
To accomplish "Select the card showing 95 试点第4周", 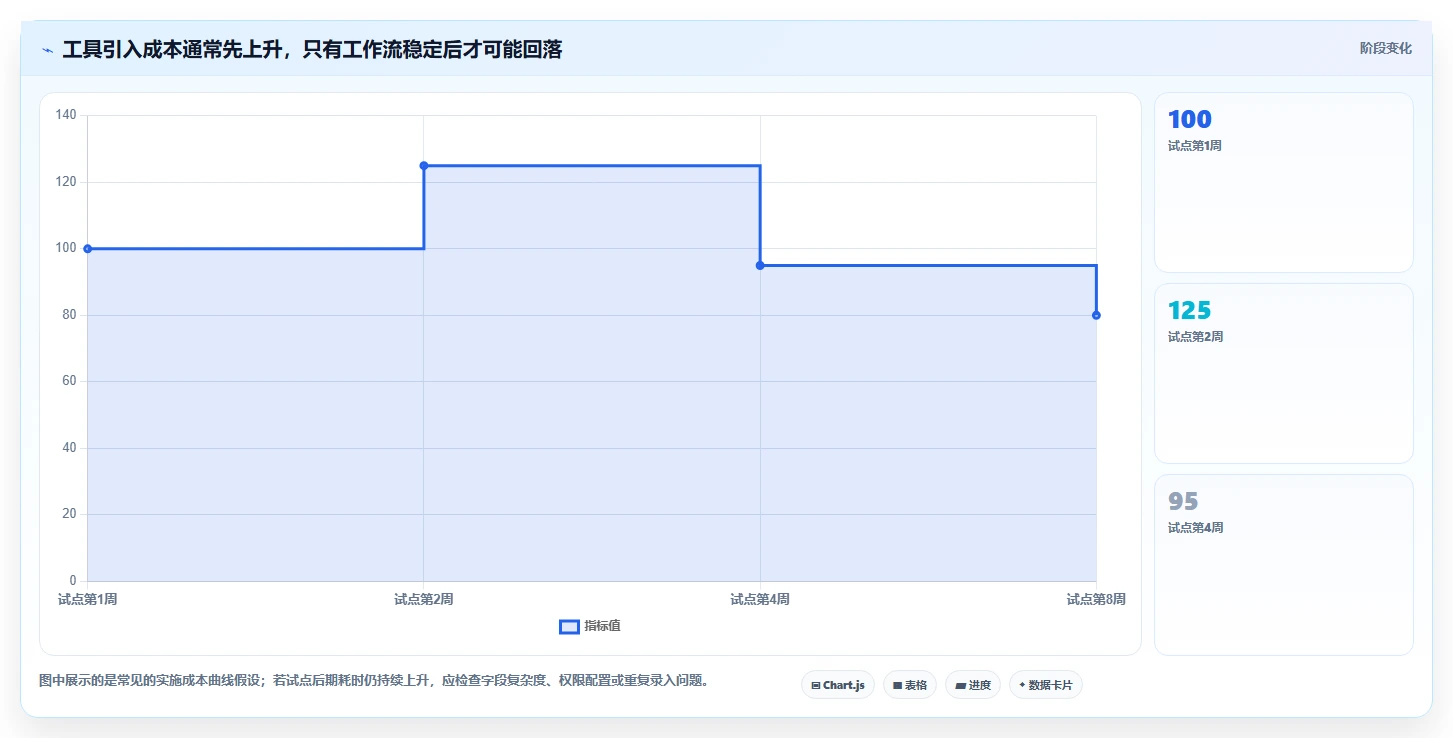I will click(x=1284, y=564).
